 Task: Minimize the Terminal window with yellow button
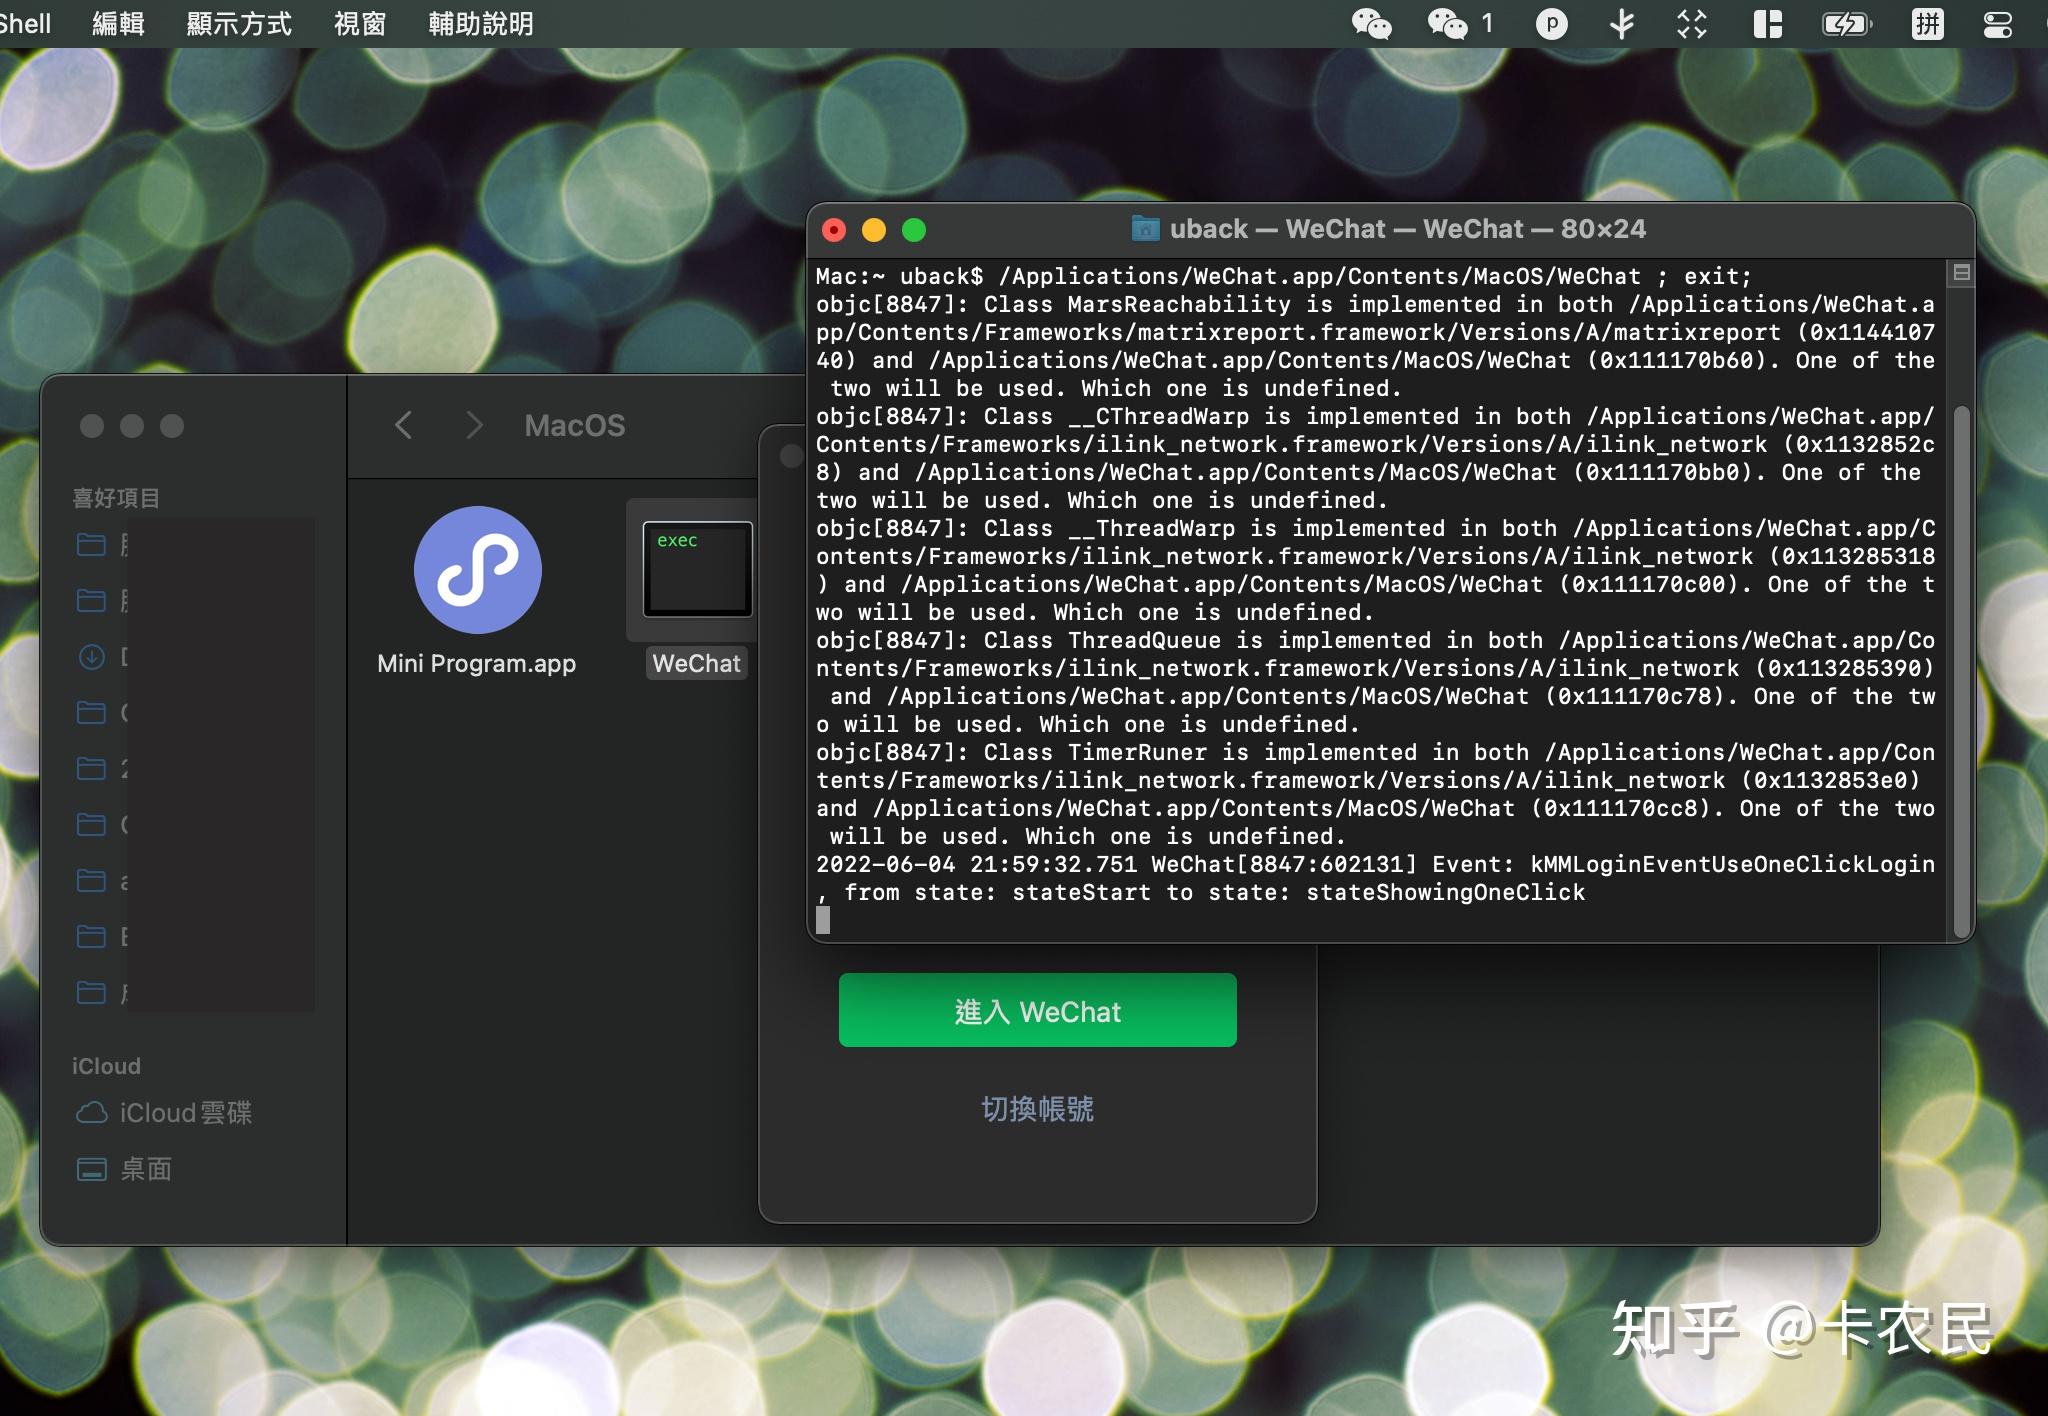click(x=874, y=230)
